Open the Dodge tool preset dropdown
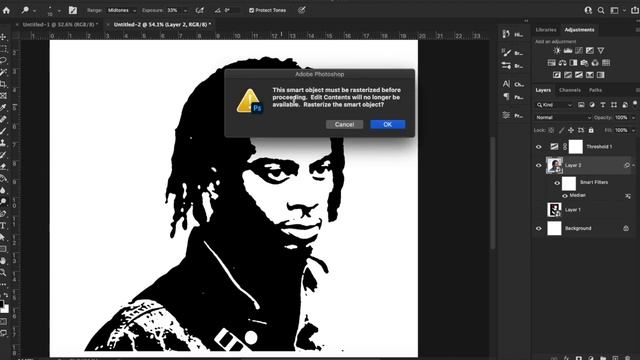Screen dimensions: 640x360 tap(34, 11)
